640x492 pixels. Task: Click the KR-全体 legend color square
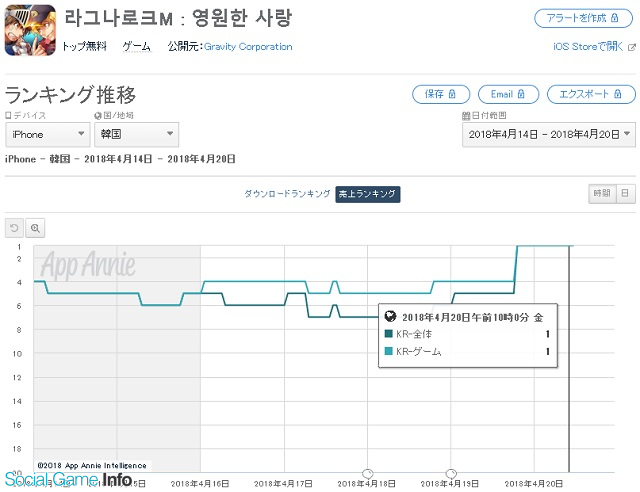389,334
